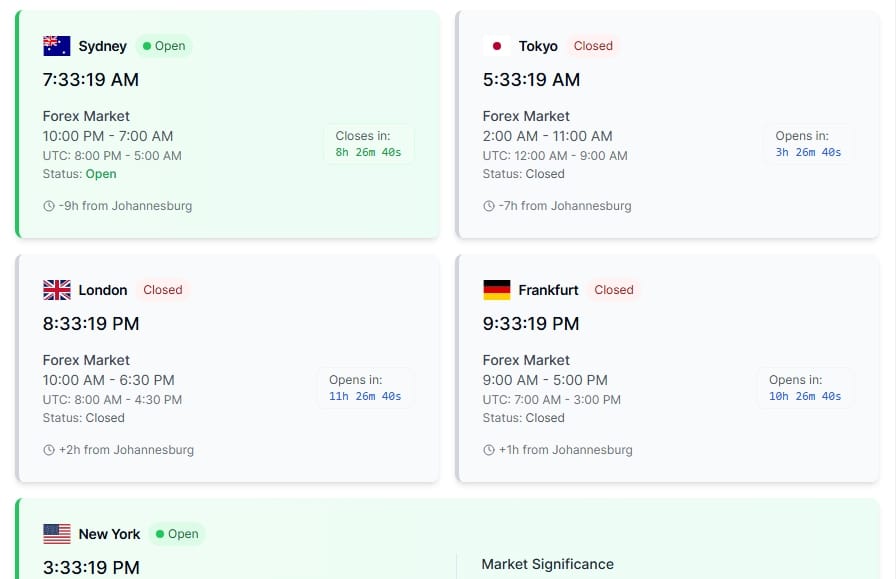The width and height of the screenshot is (896, 579).
Task: Click New York's Open status badge
Action: click(177, 534)
